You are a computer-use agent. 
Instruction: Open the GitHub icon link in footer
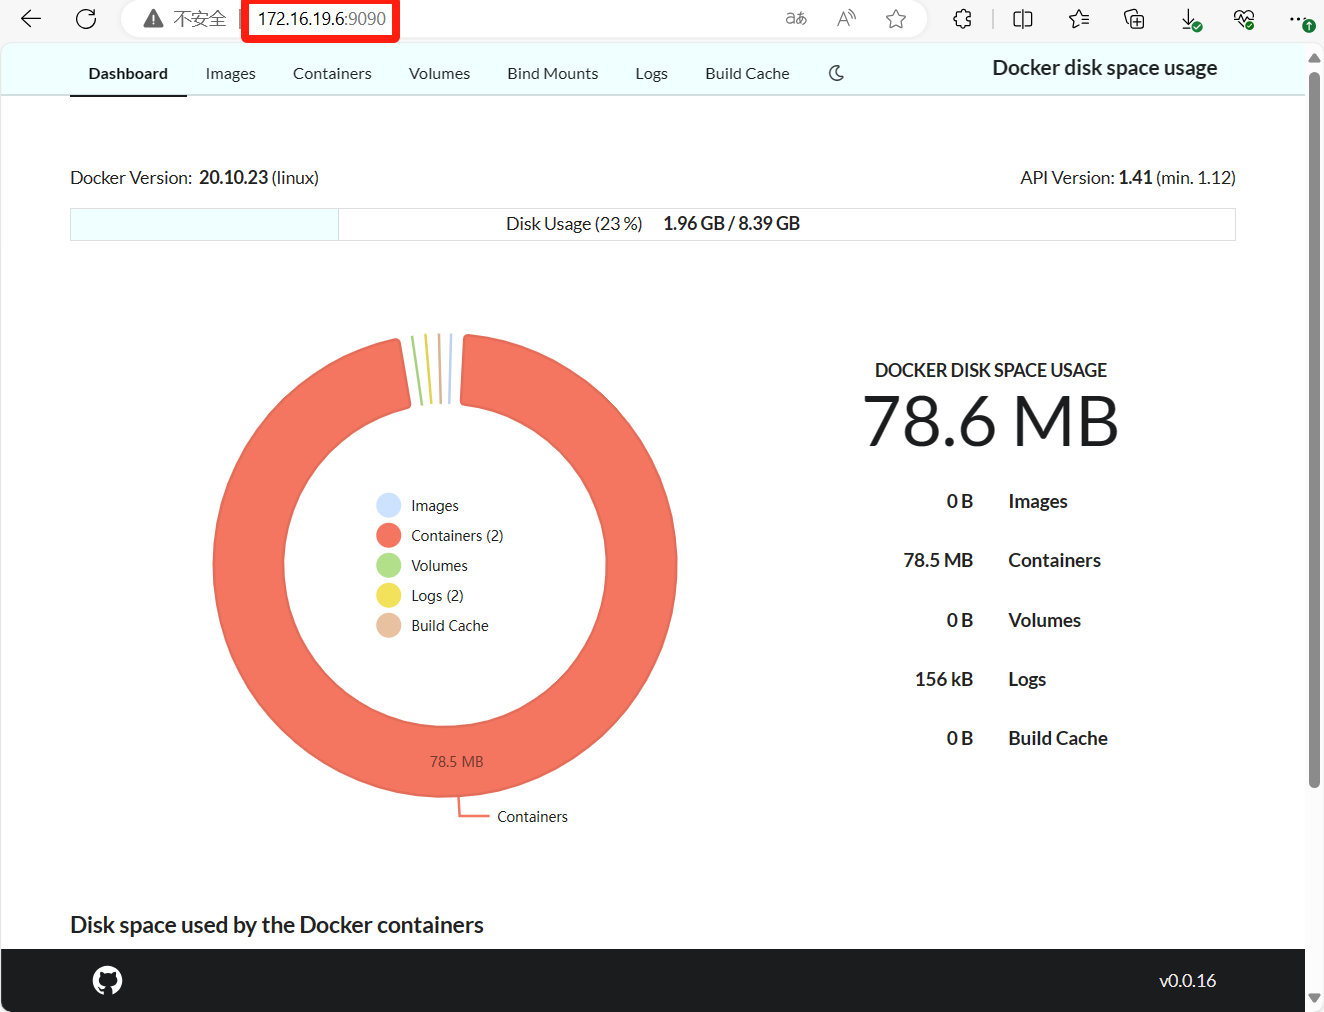107,980
